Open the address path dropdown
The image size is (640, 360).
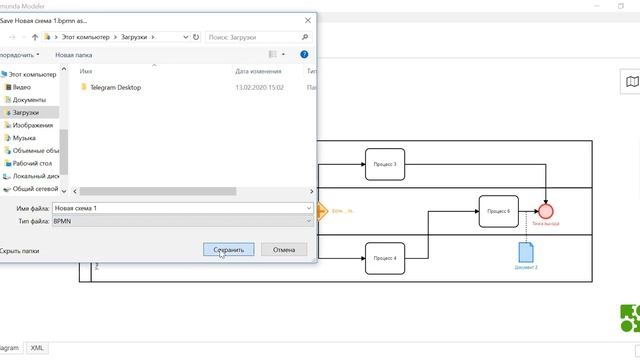click(x=185, y=37)
